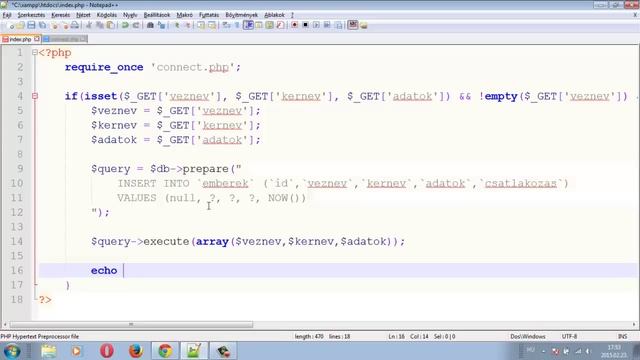Open the Function List toolbar icon
The width and height of the screenshot is (640, 360).
[280, 25]
